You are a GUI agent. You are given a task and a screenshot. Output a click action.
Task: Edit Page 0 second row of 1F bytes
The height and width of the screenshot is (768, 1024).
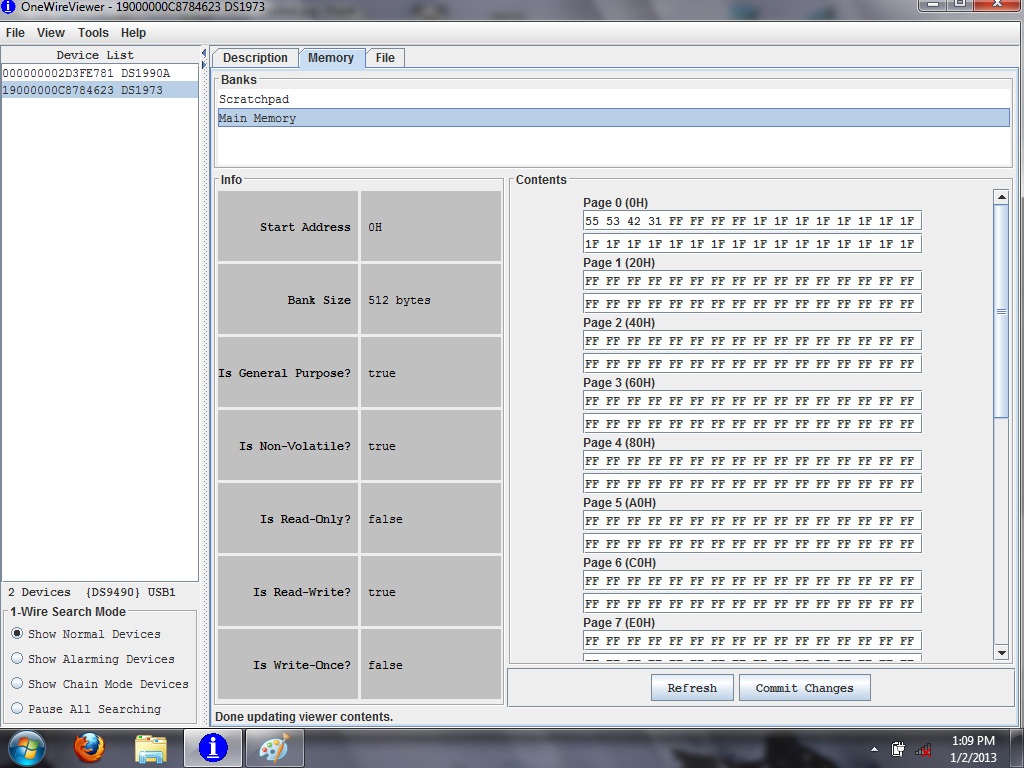click(x=752, y=244)
